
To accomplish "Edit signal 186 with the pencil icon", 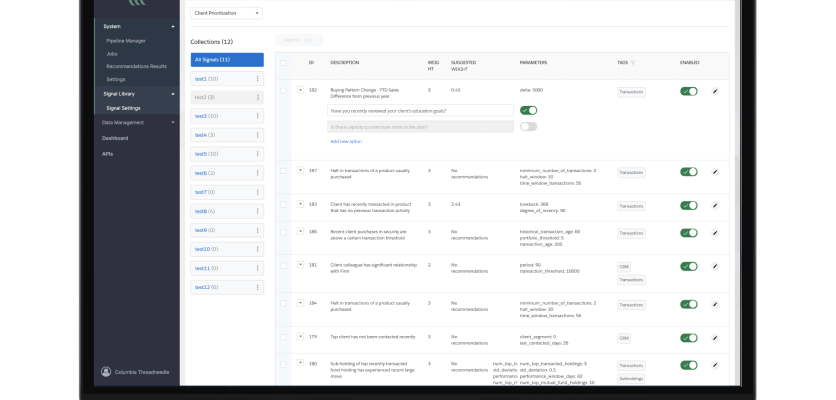I will (715, 233).
